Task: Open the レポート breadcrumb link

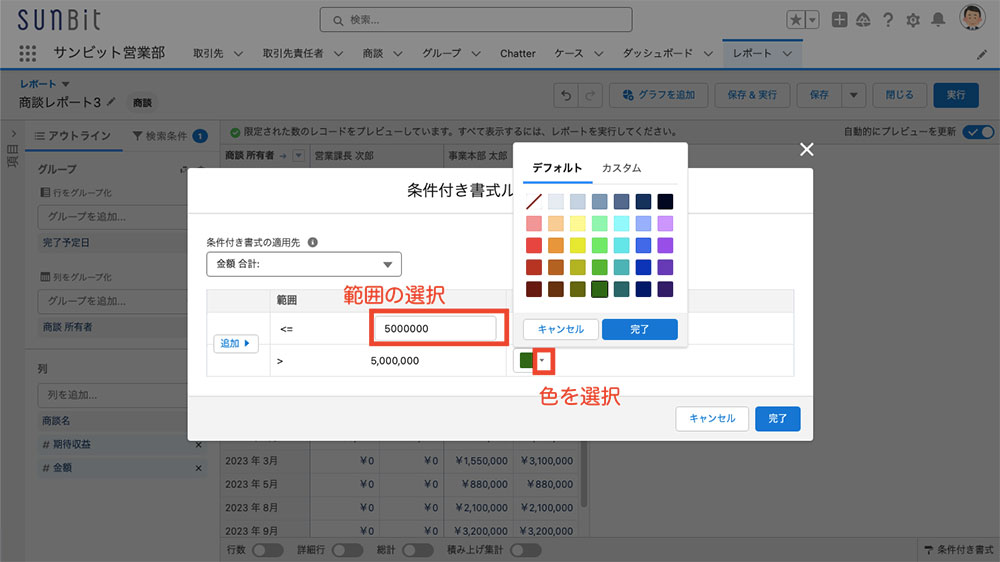Action: click(x=38, y=84)
